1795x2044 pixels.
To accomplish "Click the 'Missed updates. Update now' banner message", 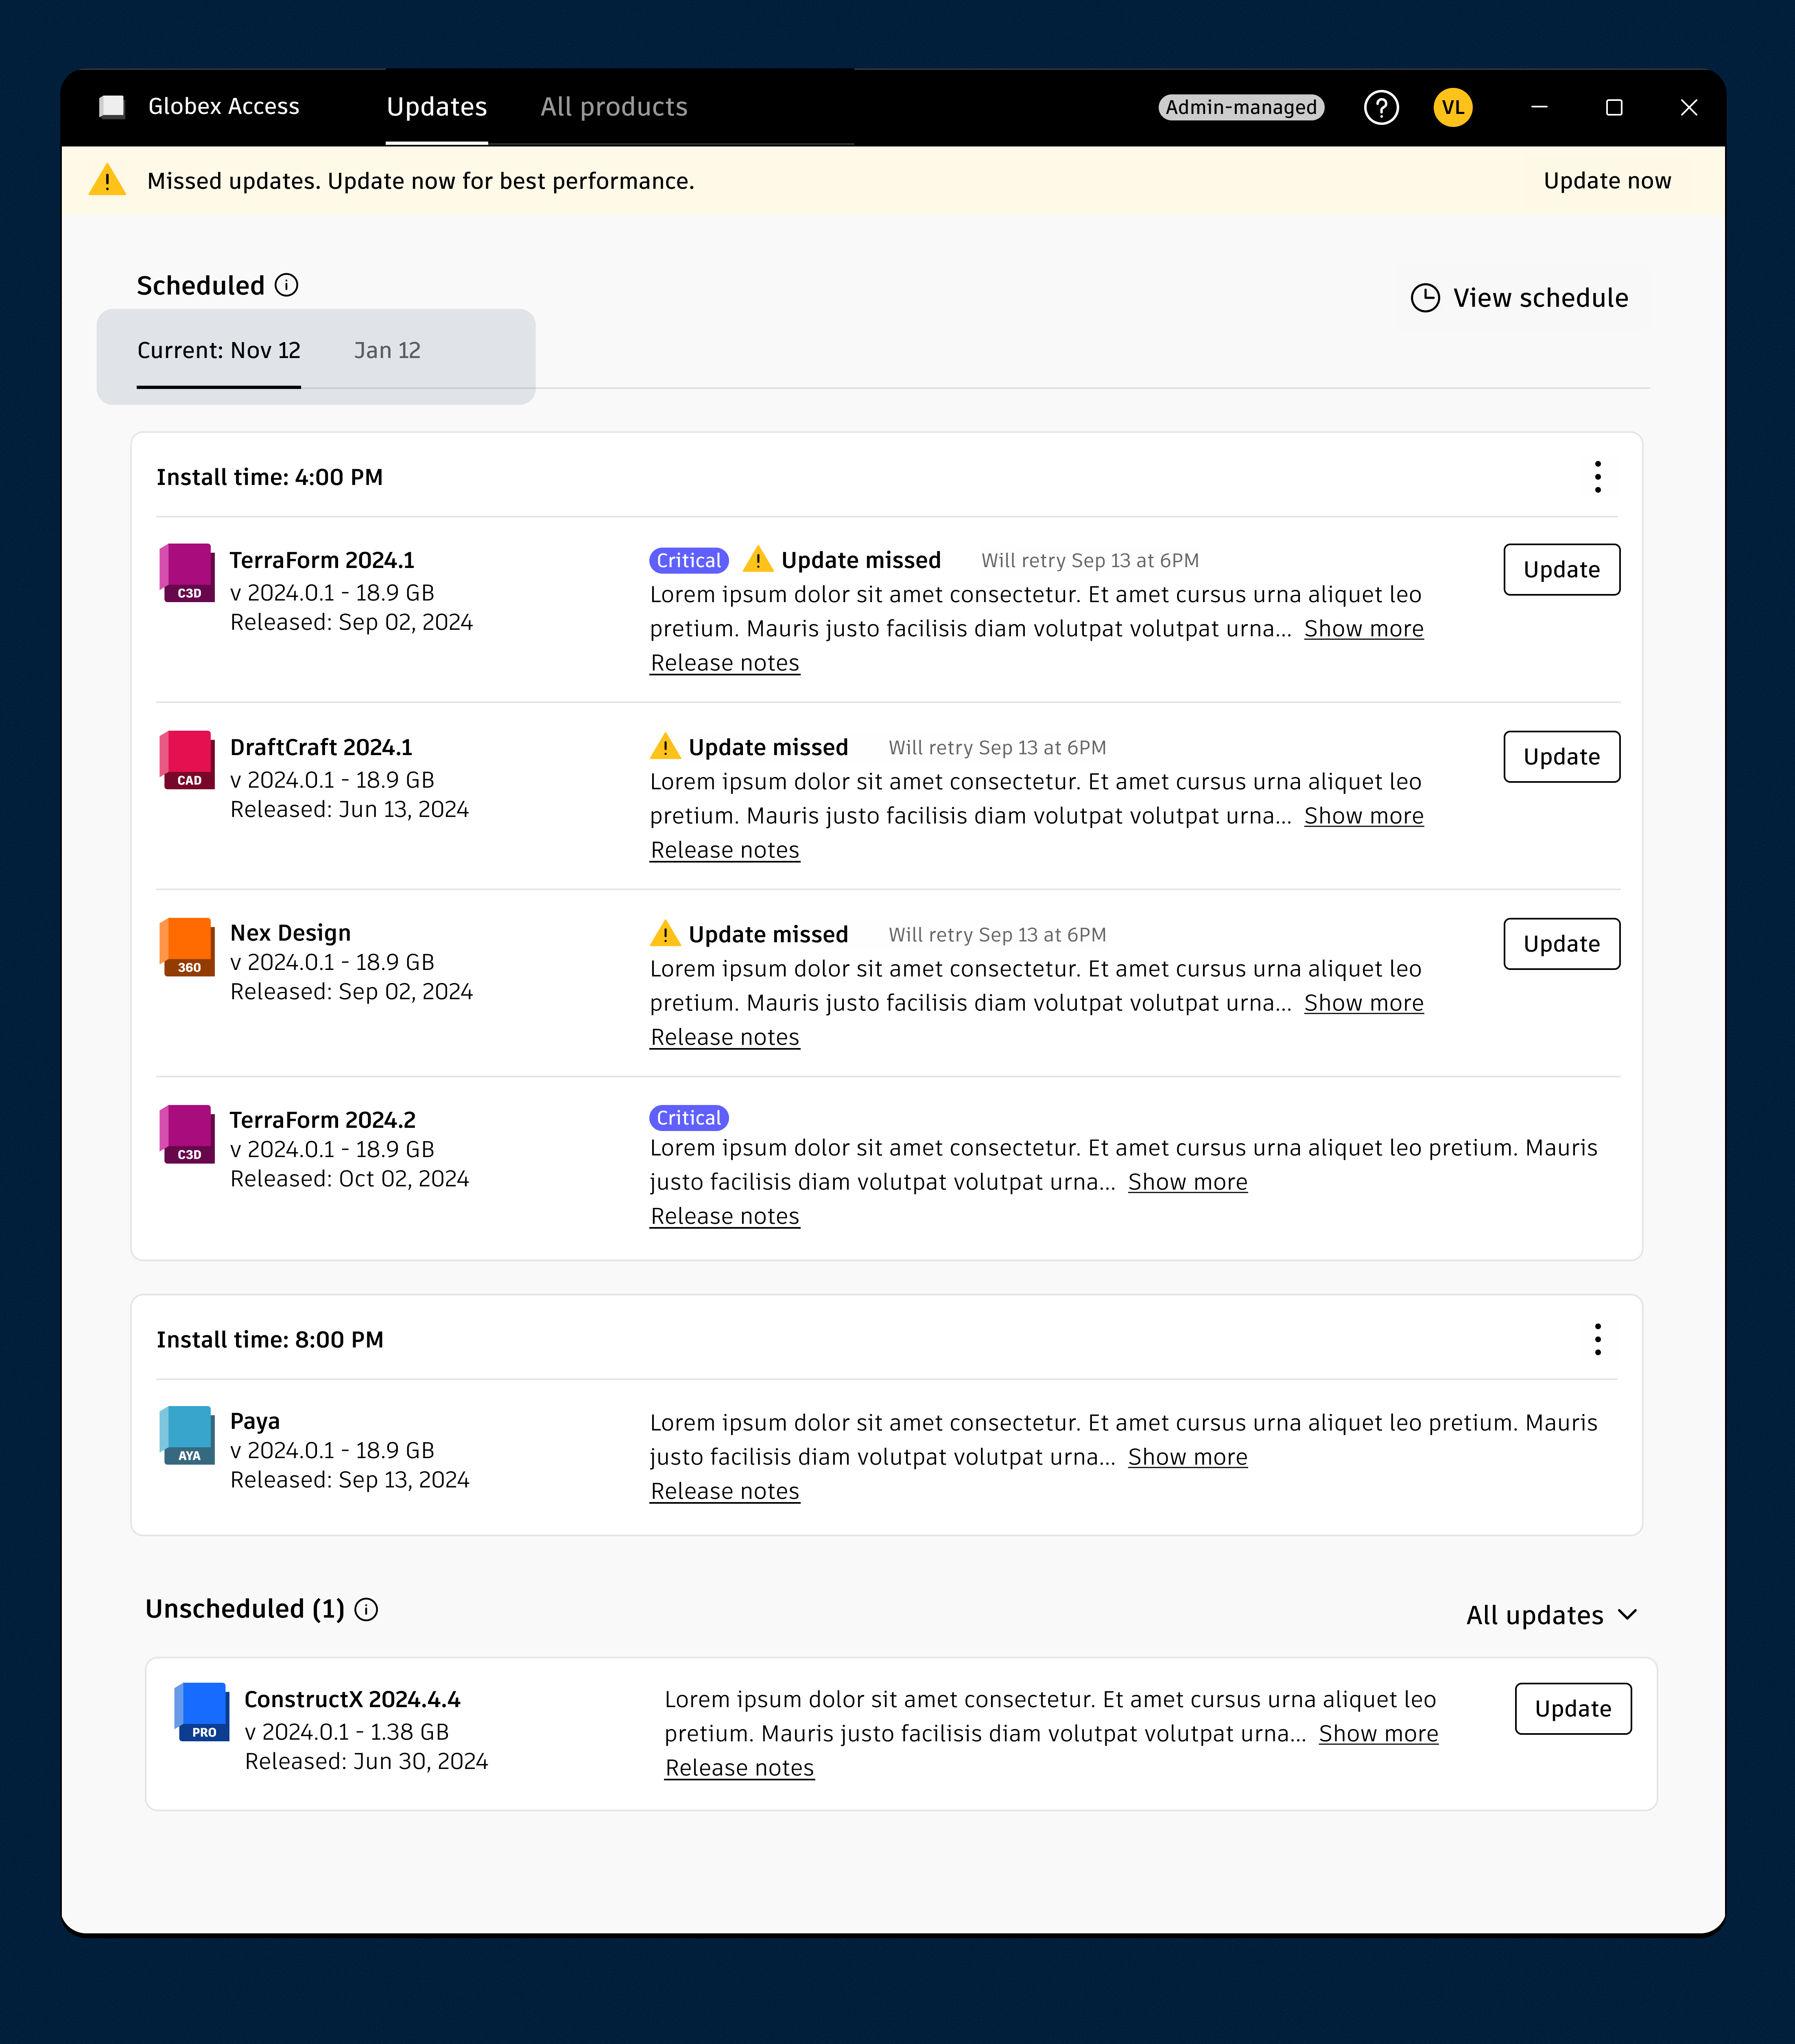I will click(421, 181).
